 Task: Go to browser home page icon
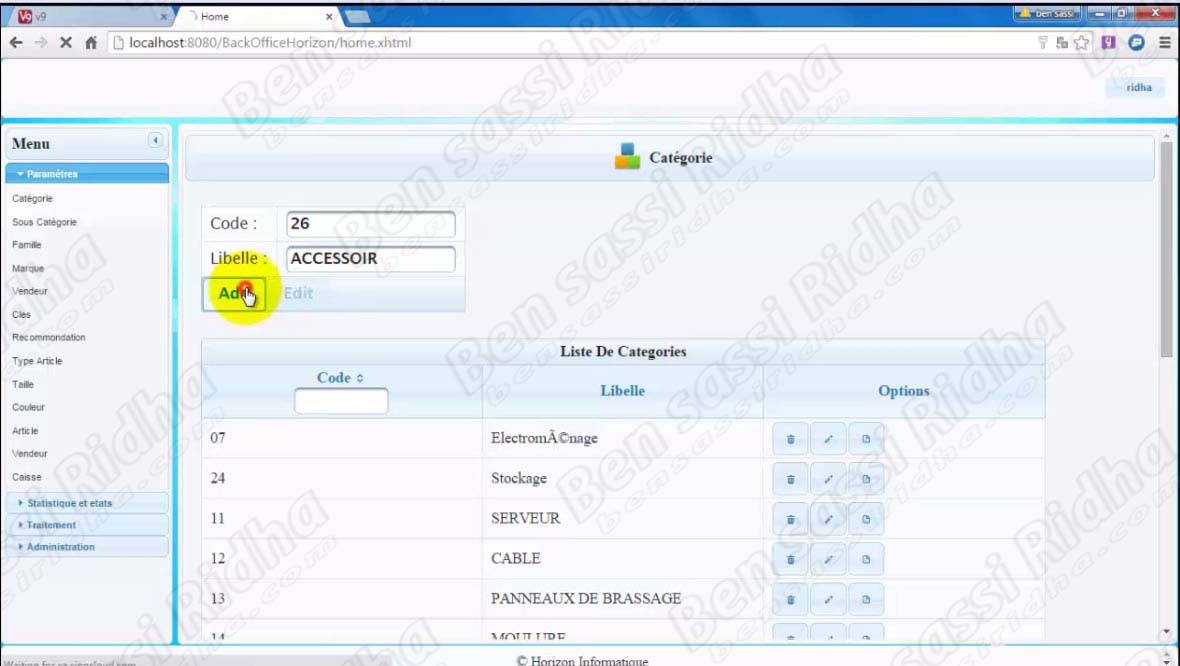click(91, 43)
